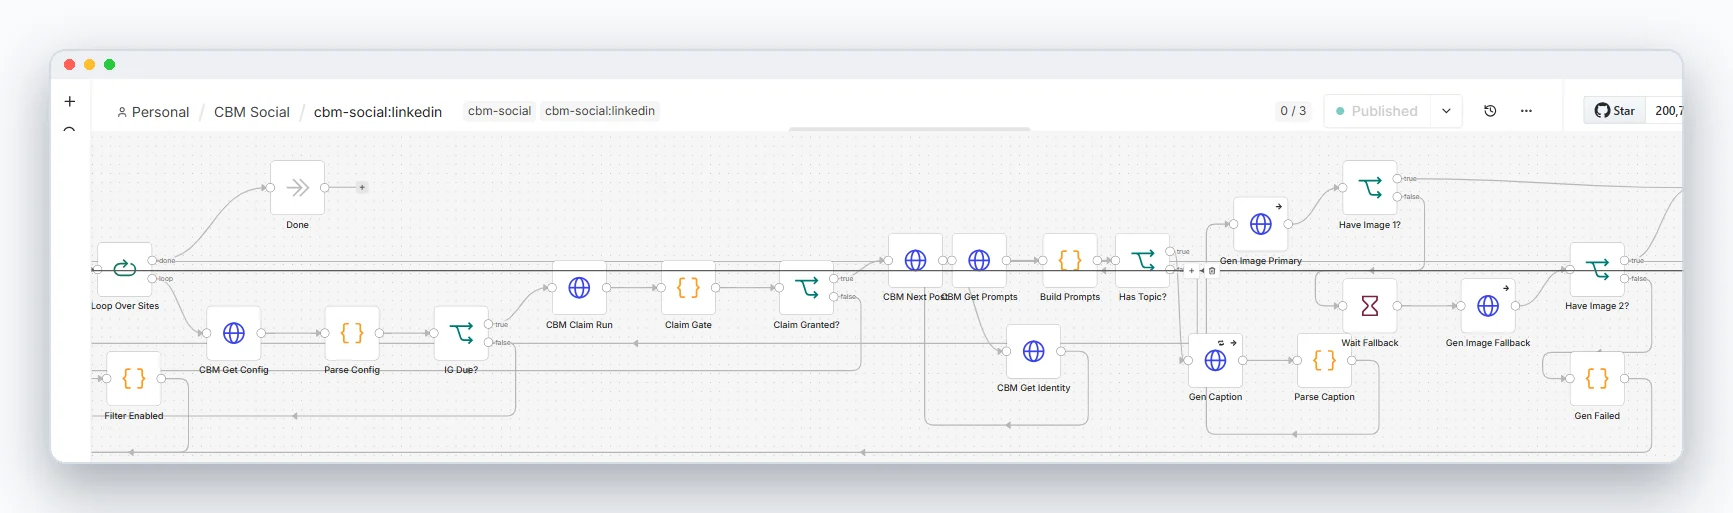Select the Claim Gate code node
The image size is (1733, 513).
click(688, 288)
